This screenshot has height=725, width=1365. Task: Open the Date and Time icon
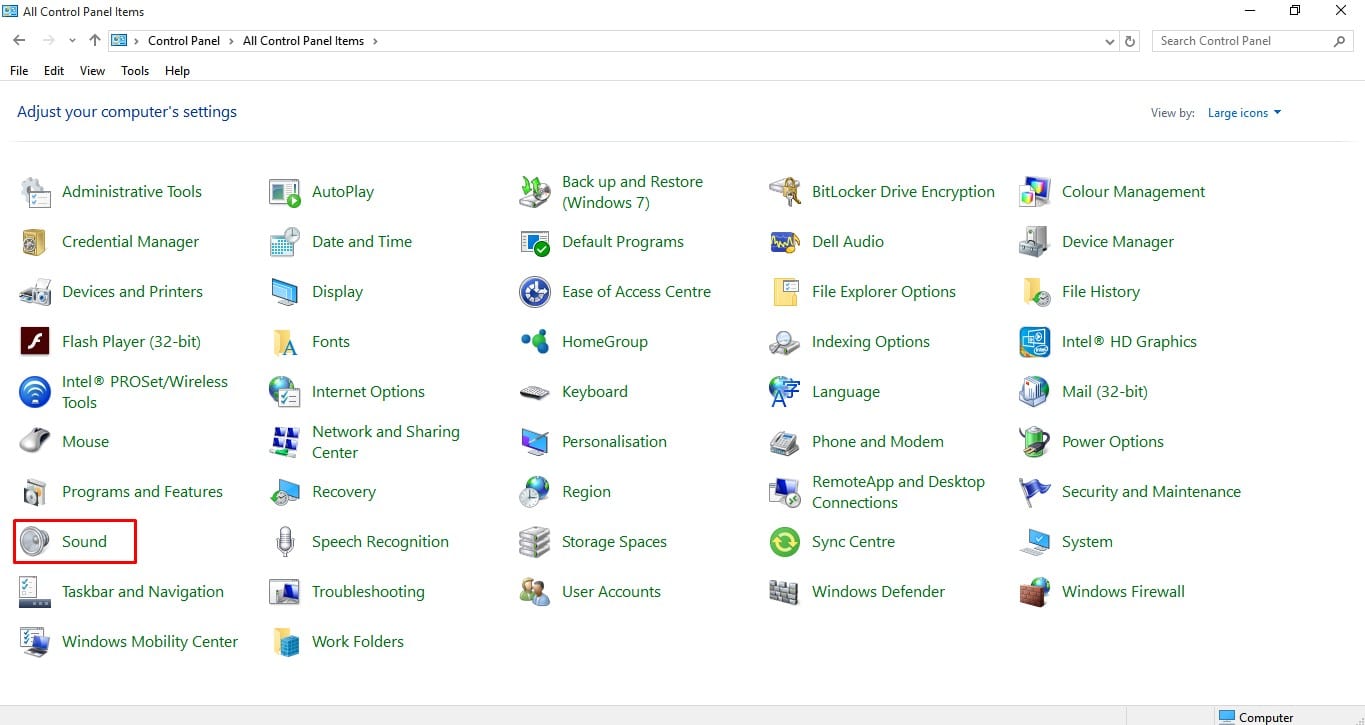coord(285,242)
